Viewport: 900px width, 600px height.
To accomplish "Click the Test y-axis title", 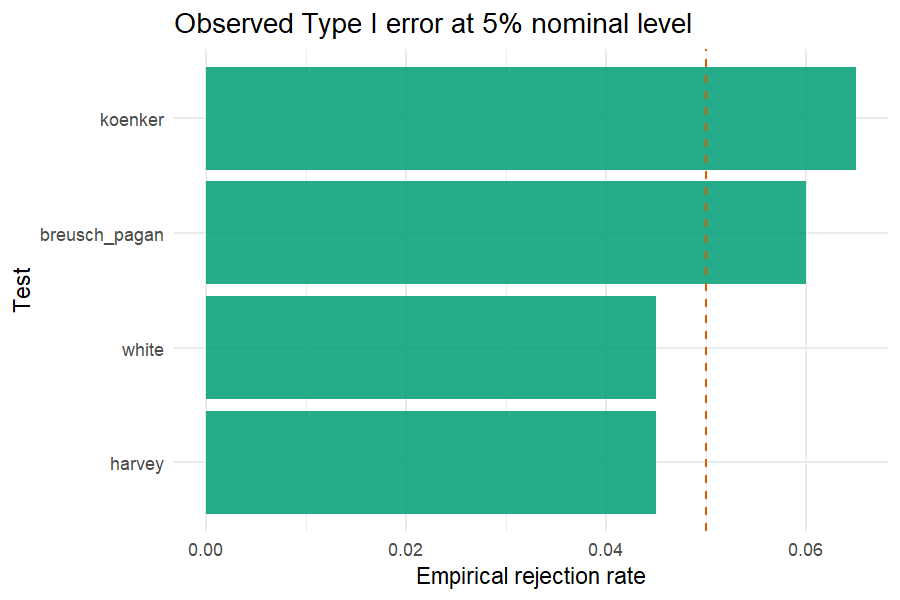I will tap(22, 290).
